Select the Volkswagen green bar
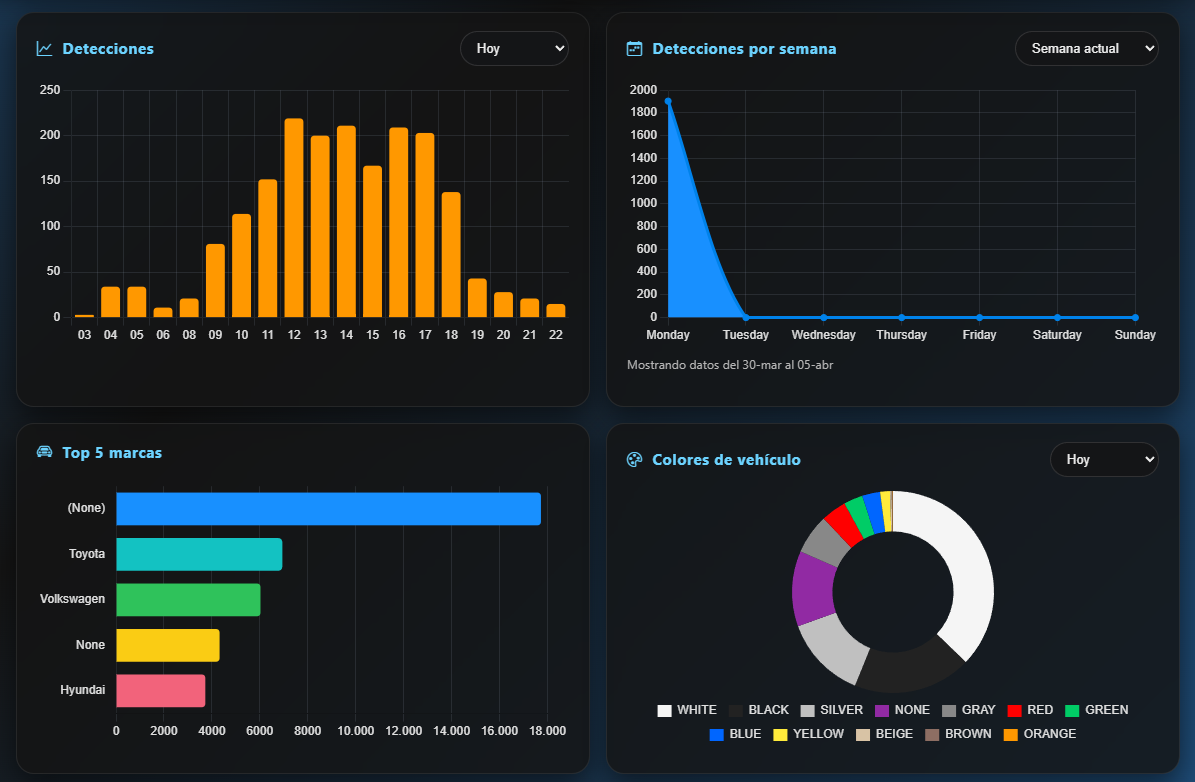This screenshot has width=1195, height=782. tap(188, 600)
